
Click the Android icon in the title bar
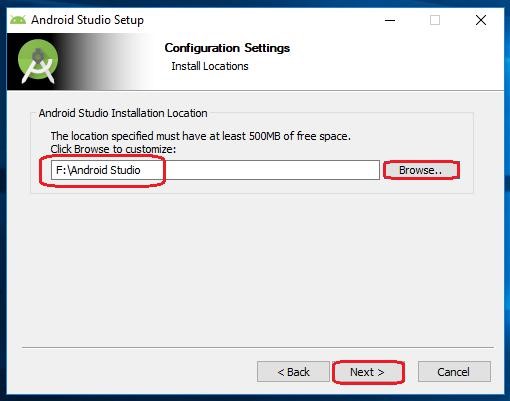(18, 20)
